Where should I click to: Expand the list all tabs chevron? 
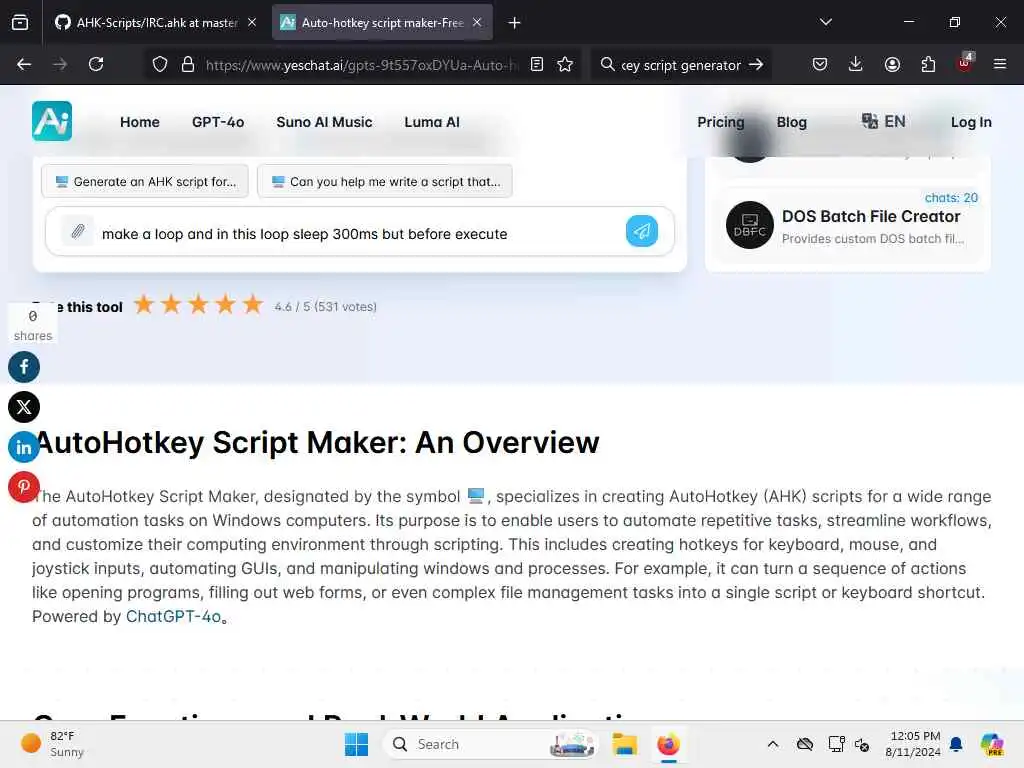(x=826, y=22)
